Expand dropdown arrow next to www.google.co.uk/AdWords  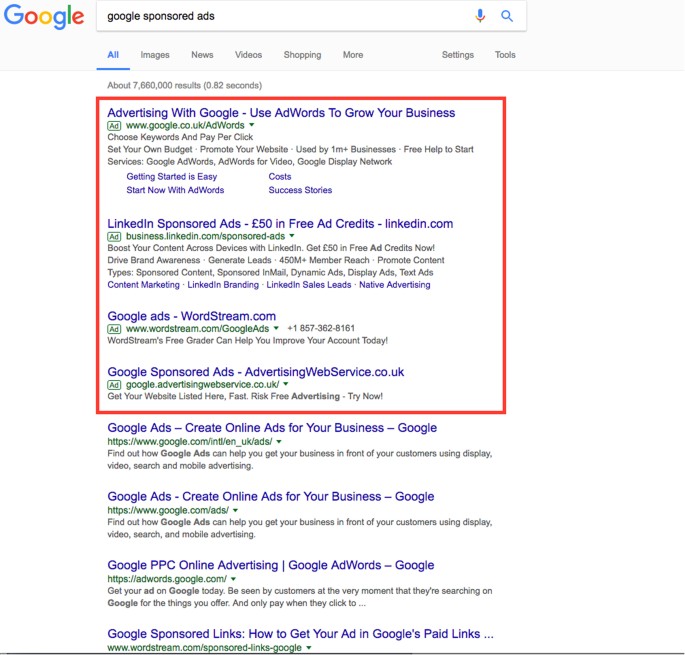coord(252,125)
